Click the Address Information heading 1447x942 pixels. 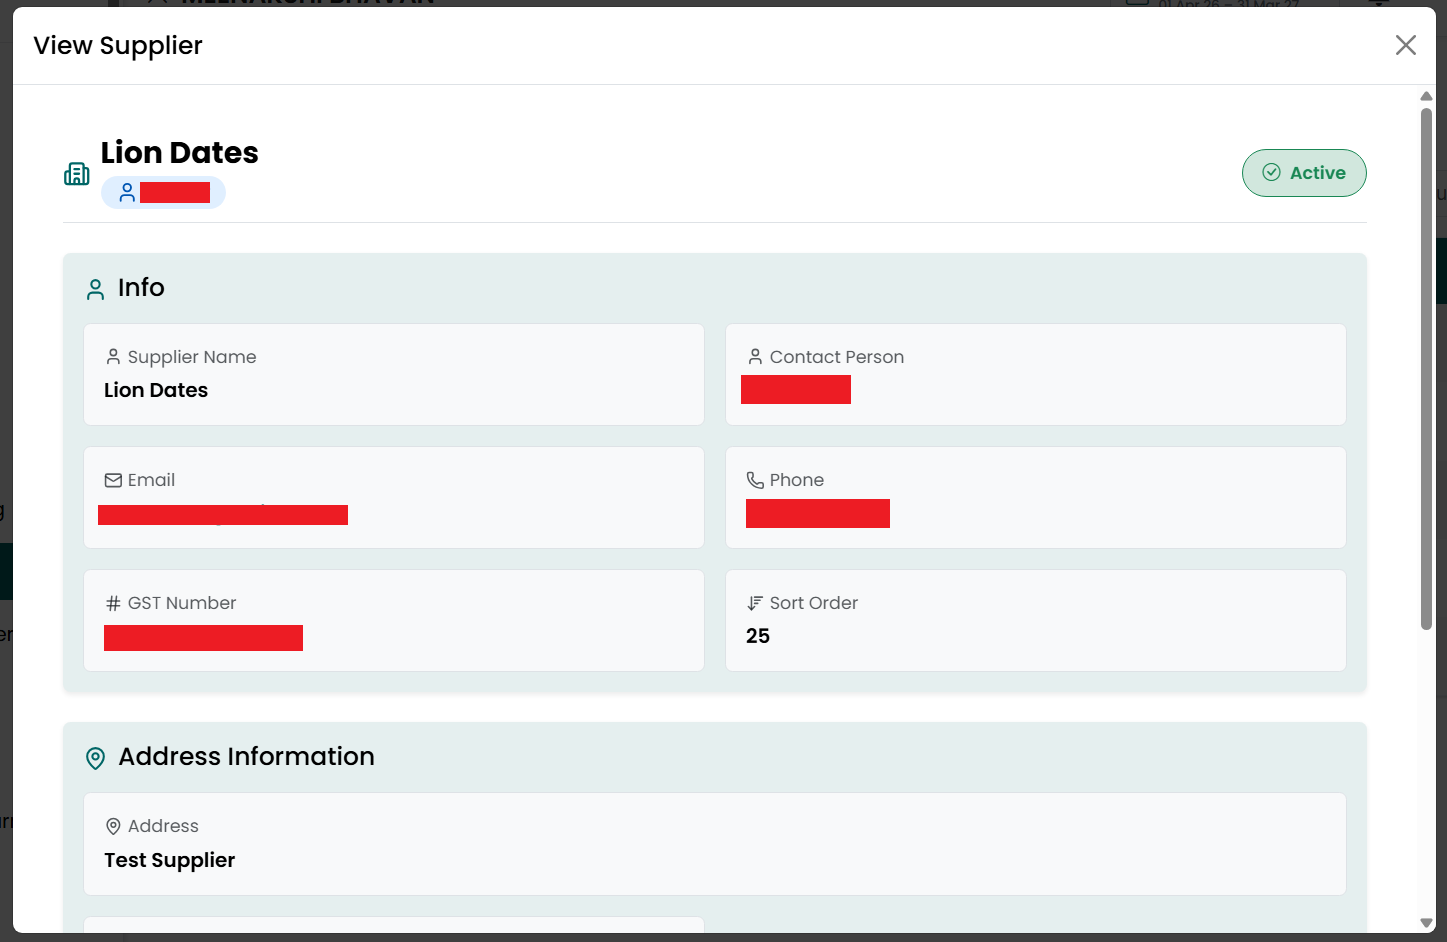pyautogui.click(x=246, y=757)
